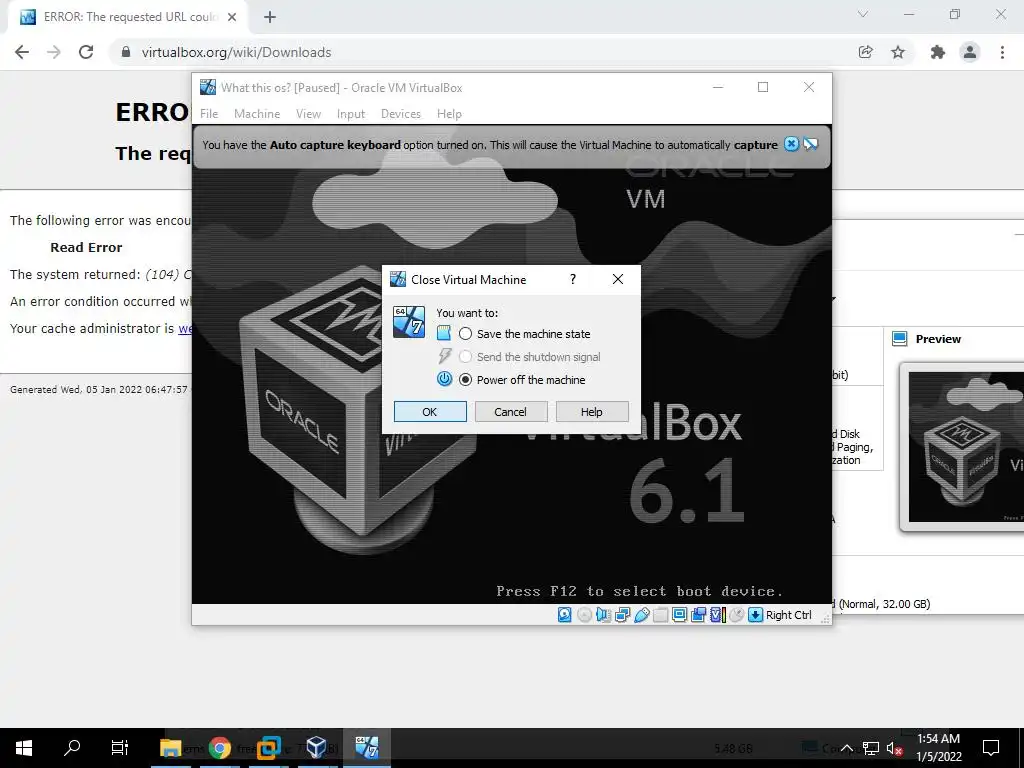Show hidden system tray icons

846,748
